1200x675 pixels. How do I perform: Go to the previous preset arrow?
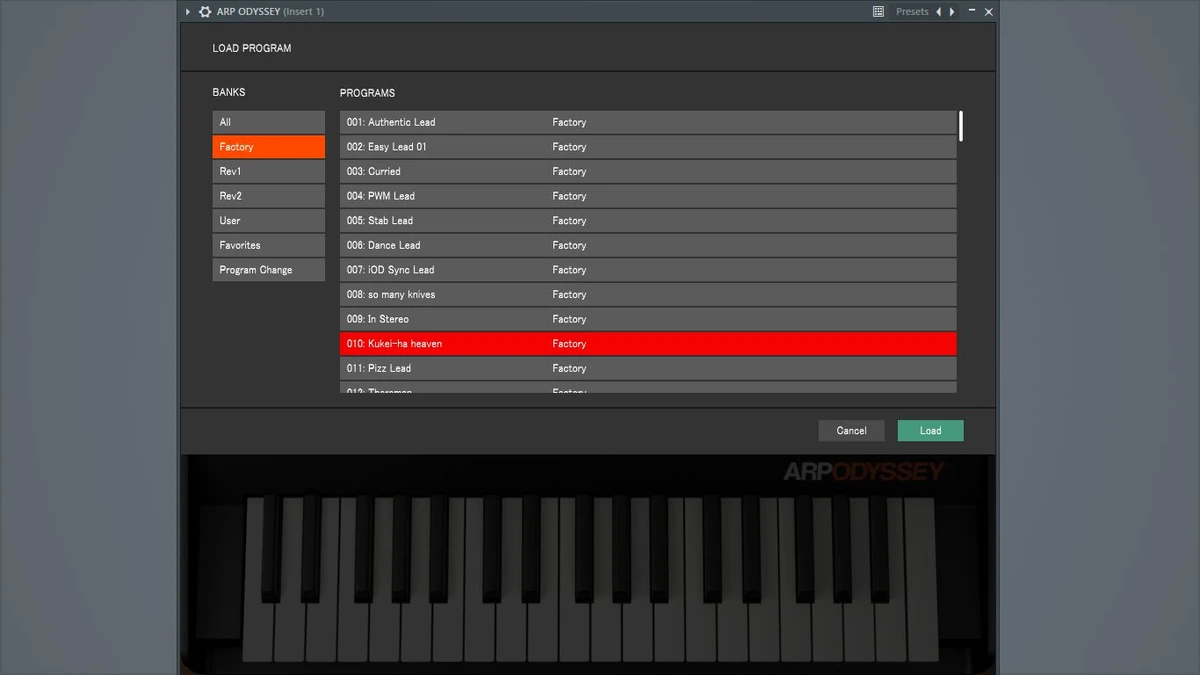[x=938, y=12]
